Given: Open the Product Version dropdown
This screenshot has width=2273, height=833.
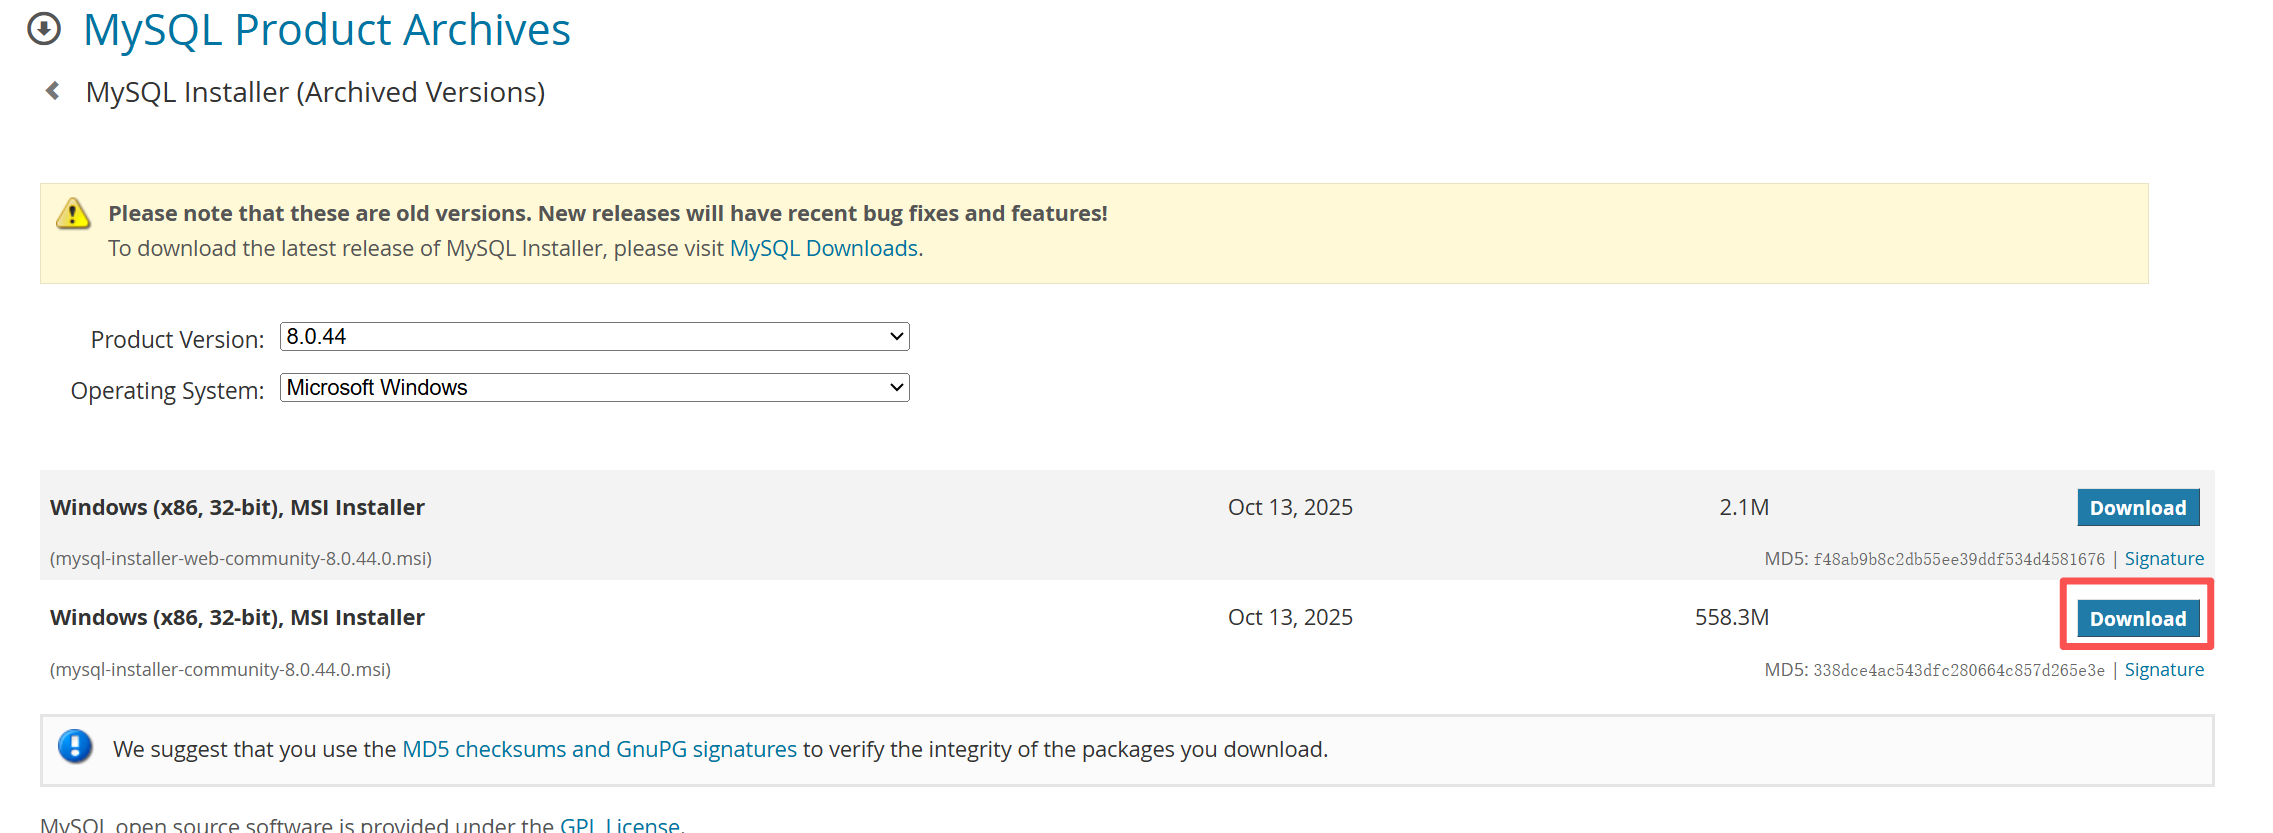Looking at the screenshot, I should click(x=594, y=336).
